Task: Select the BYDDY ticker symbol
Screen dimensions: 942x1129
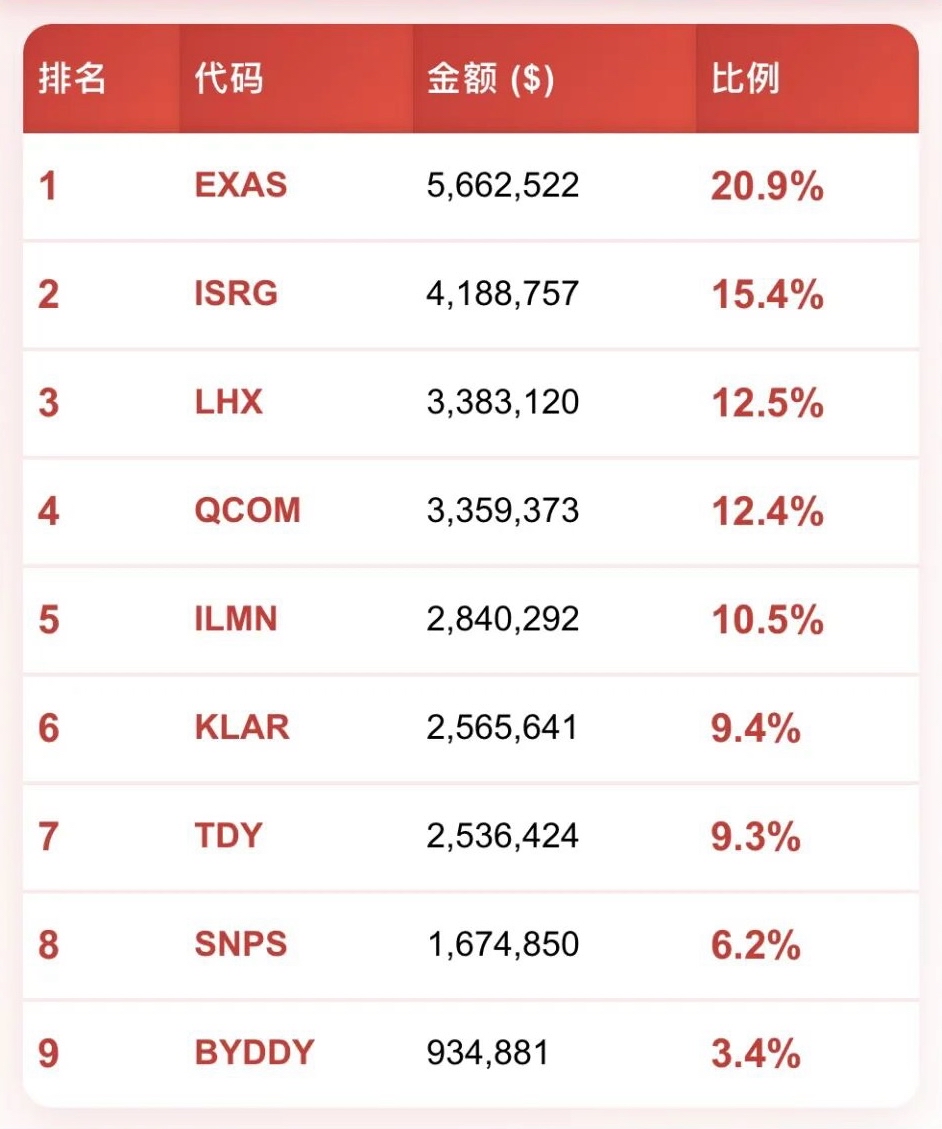Action: pyautogui.click(x=254, y=1052)
